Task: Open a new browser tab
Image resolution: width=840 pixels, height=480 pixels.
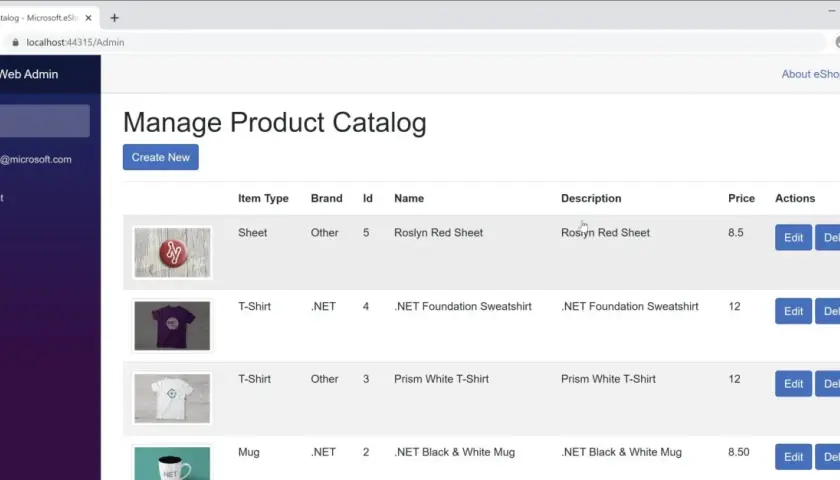Action: 114,18
